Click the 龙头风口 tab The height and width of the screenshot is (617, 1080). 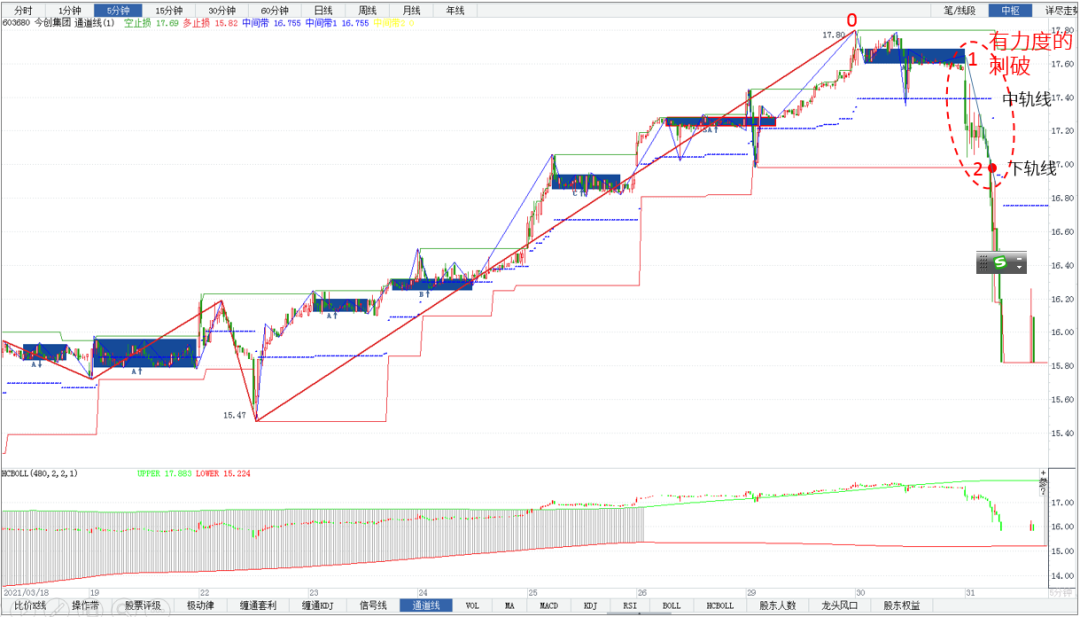[838, 605]
